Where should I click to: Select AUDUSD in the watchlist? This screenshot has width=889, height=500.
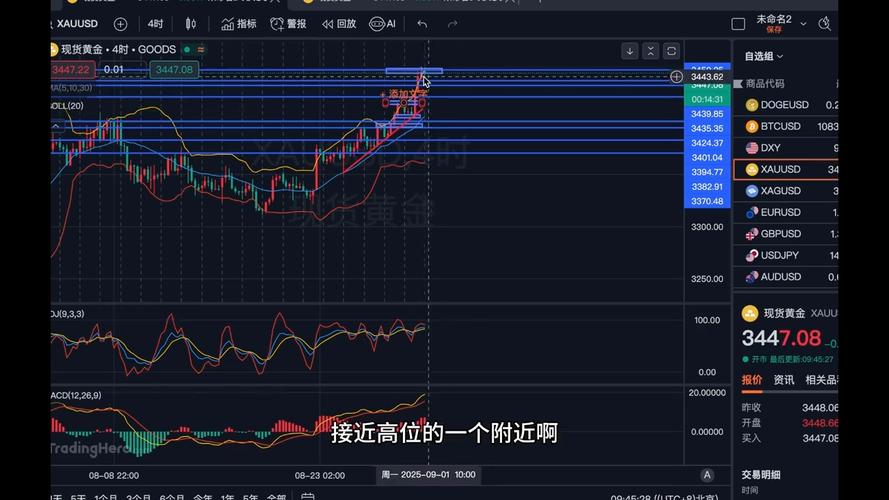click(786, 277)
